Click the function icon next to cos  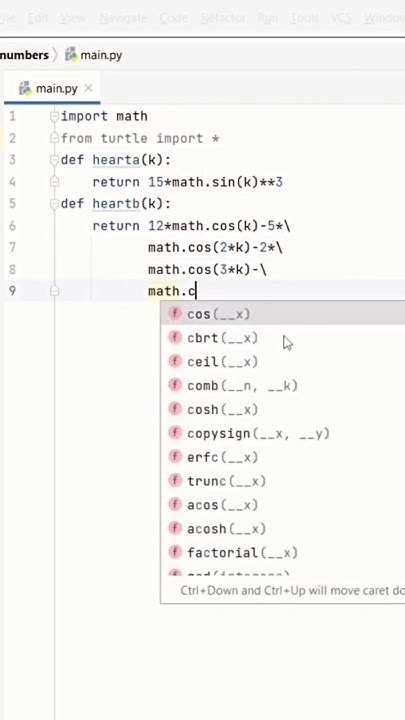pyautogui.click(x=175, y=314)
